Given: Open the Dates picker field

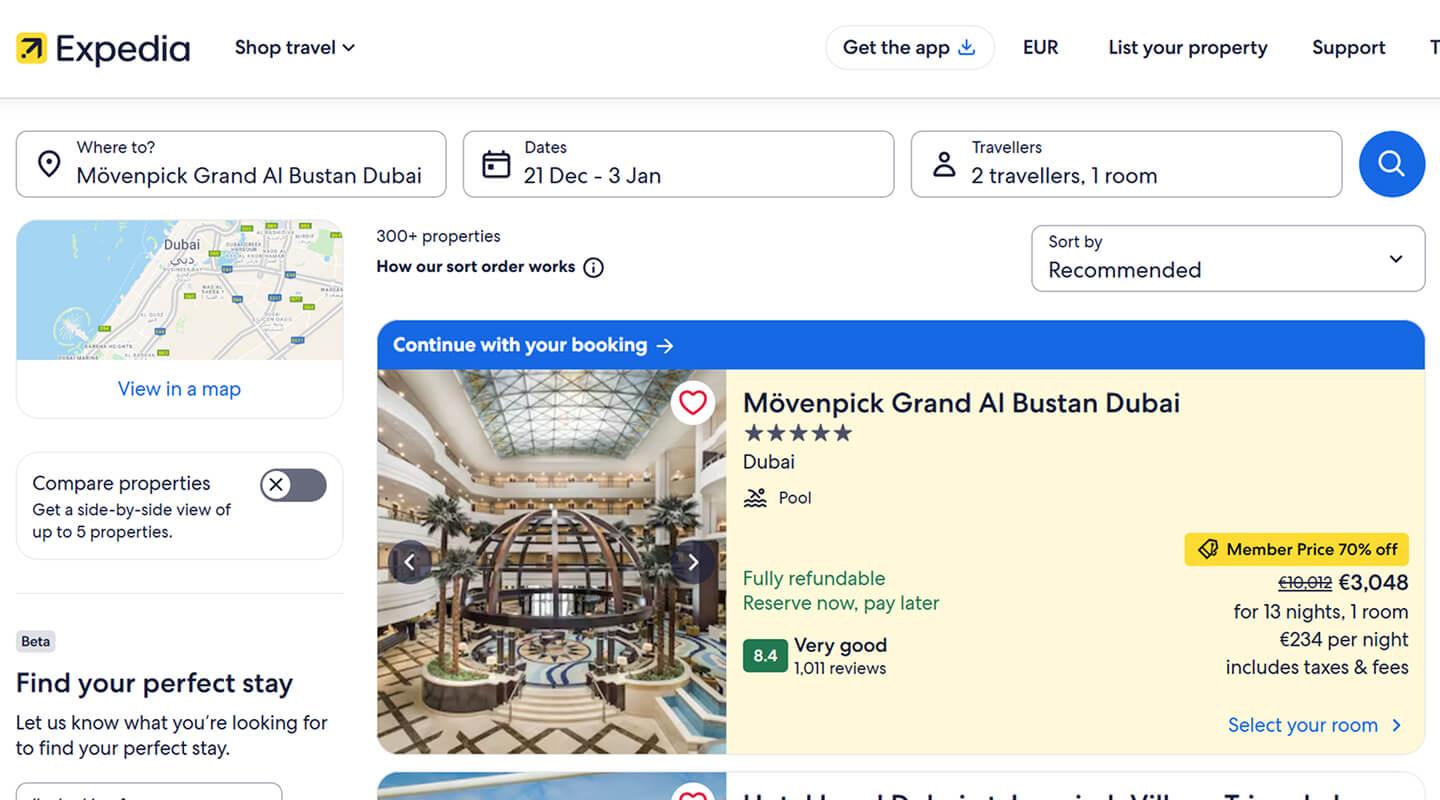Looking at the screenshot, I should click(x=678, y=164).
